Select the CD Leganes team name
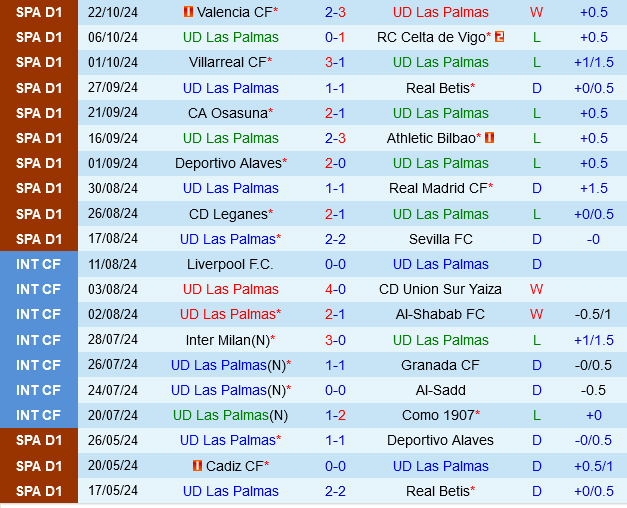The height and width of the screenshot is (508, 627). coord(228,214)
